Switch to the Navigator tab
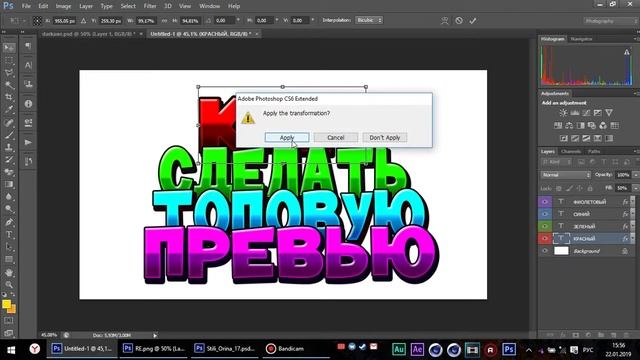 [x=581, y=39]
